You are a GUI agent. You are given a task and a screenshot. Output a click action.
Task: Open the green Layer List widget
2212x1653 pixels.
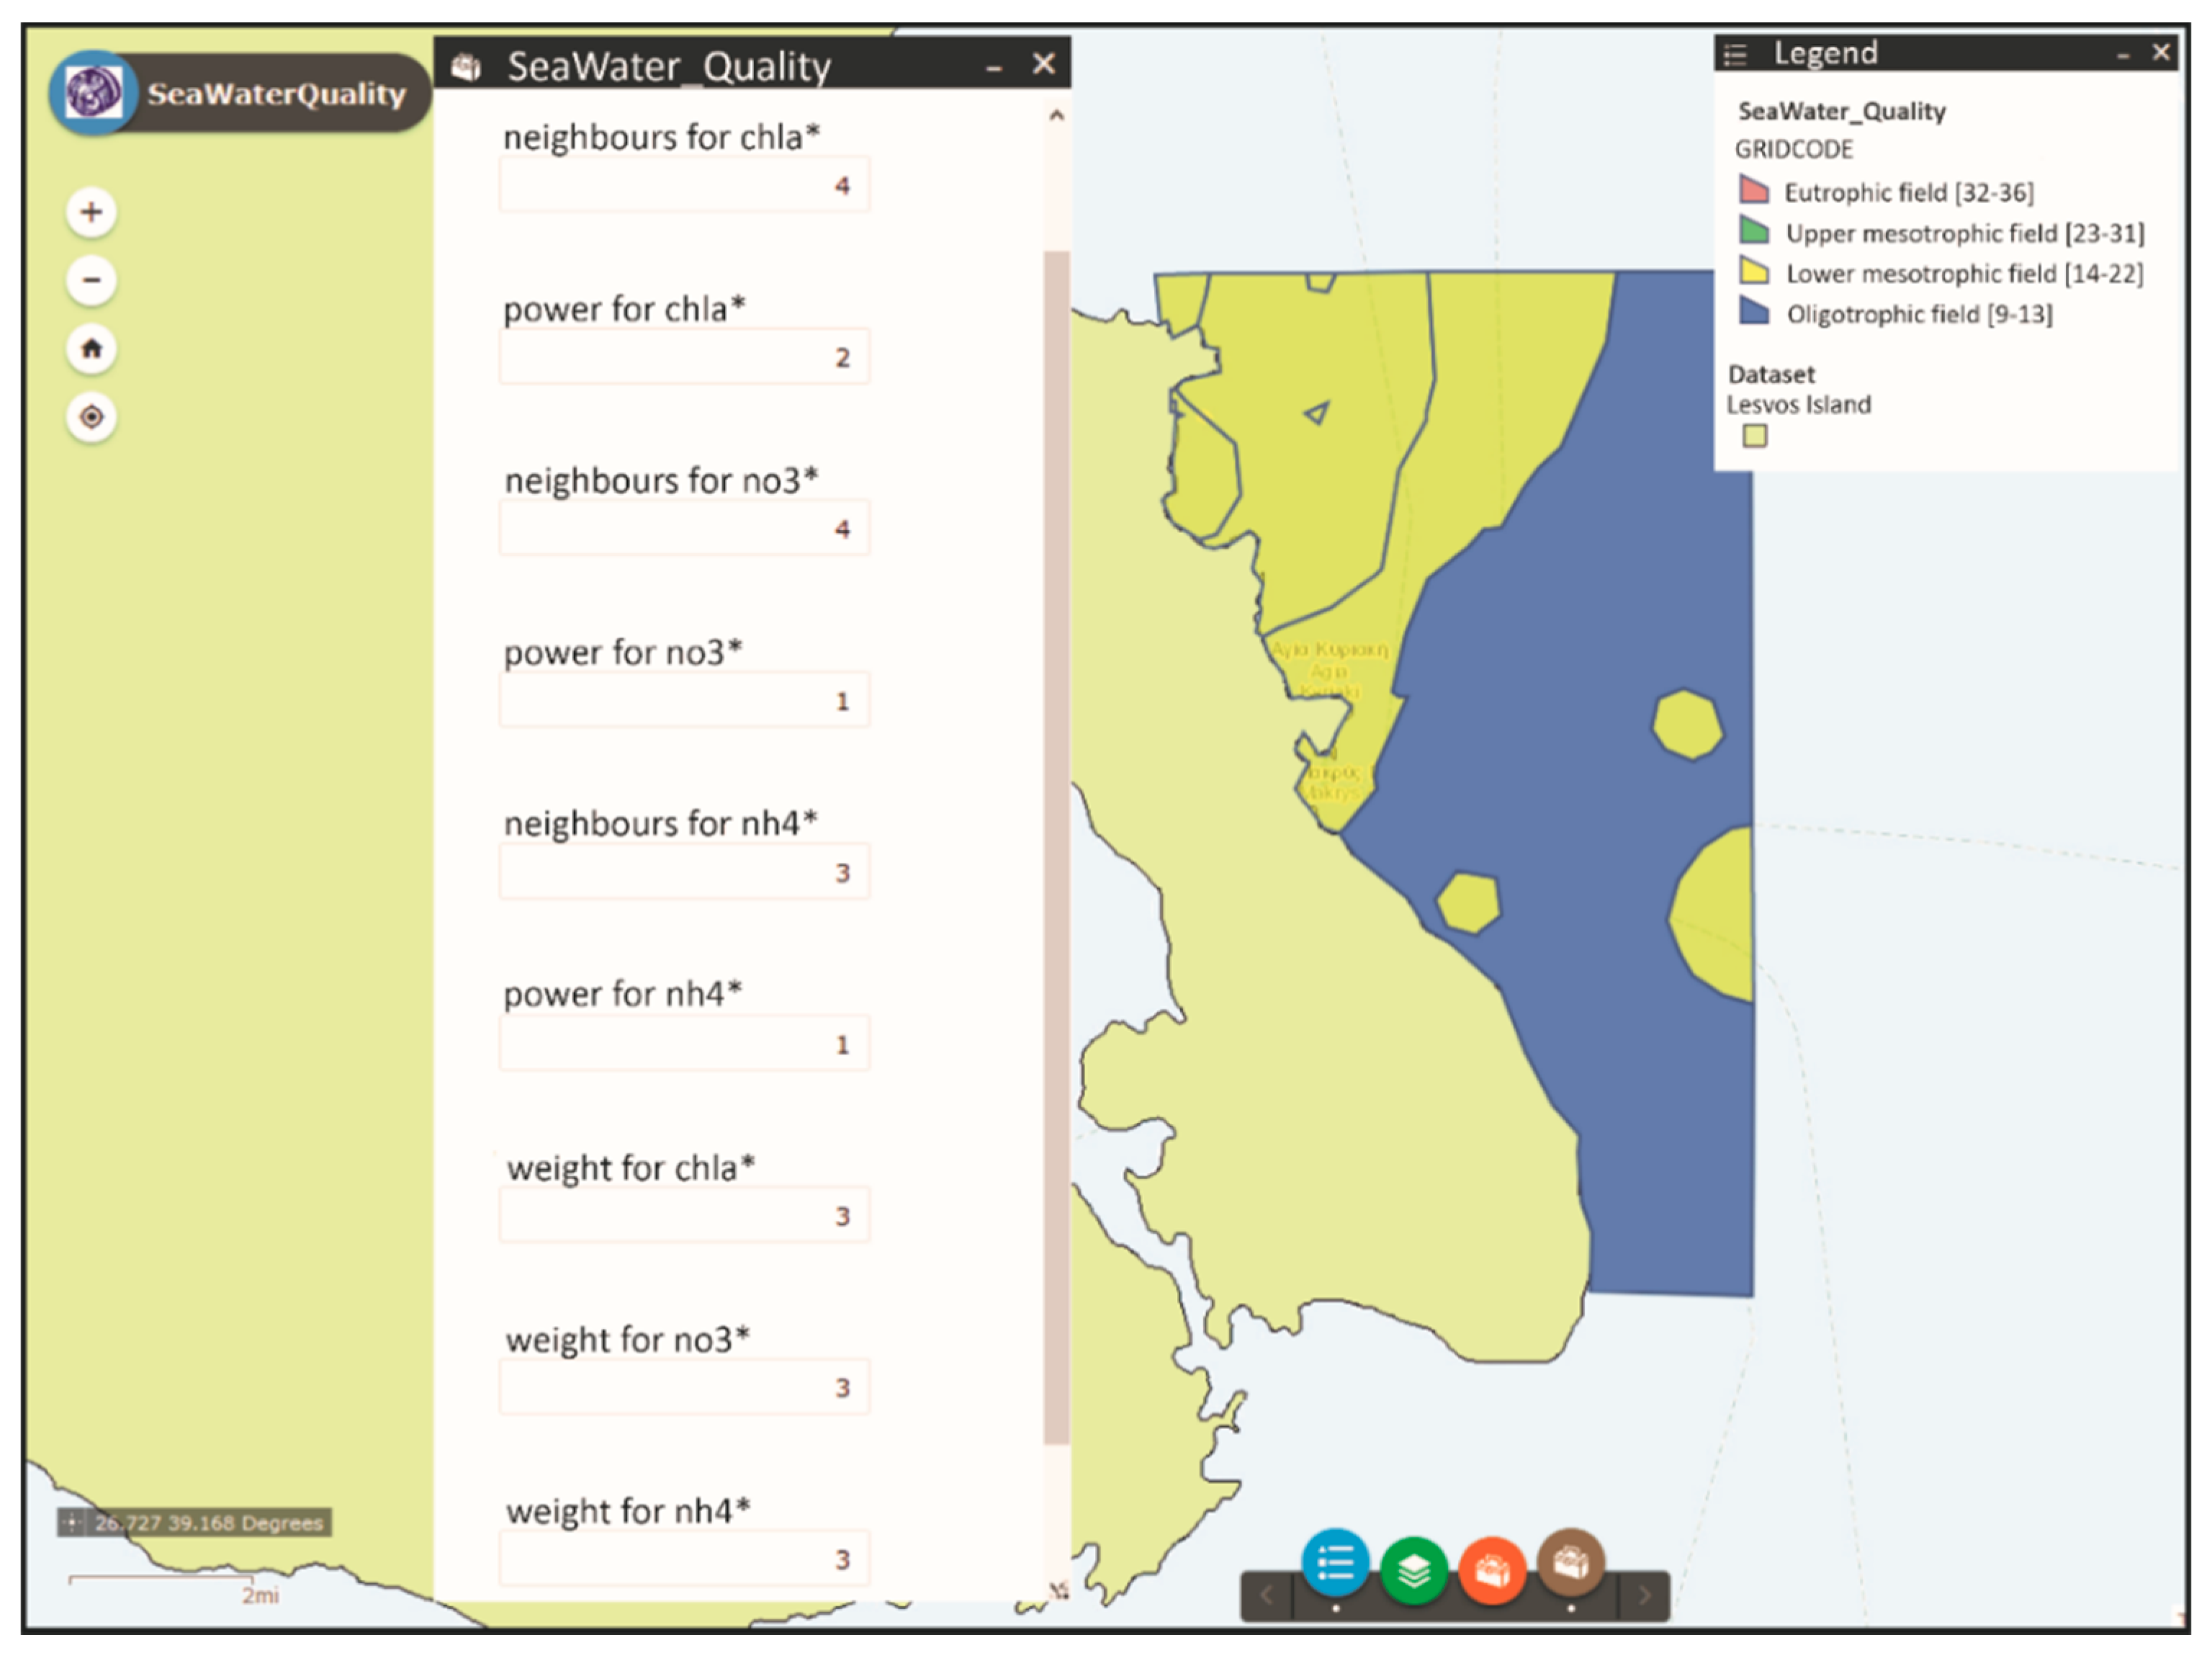(x=1413, y=1571)
